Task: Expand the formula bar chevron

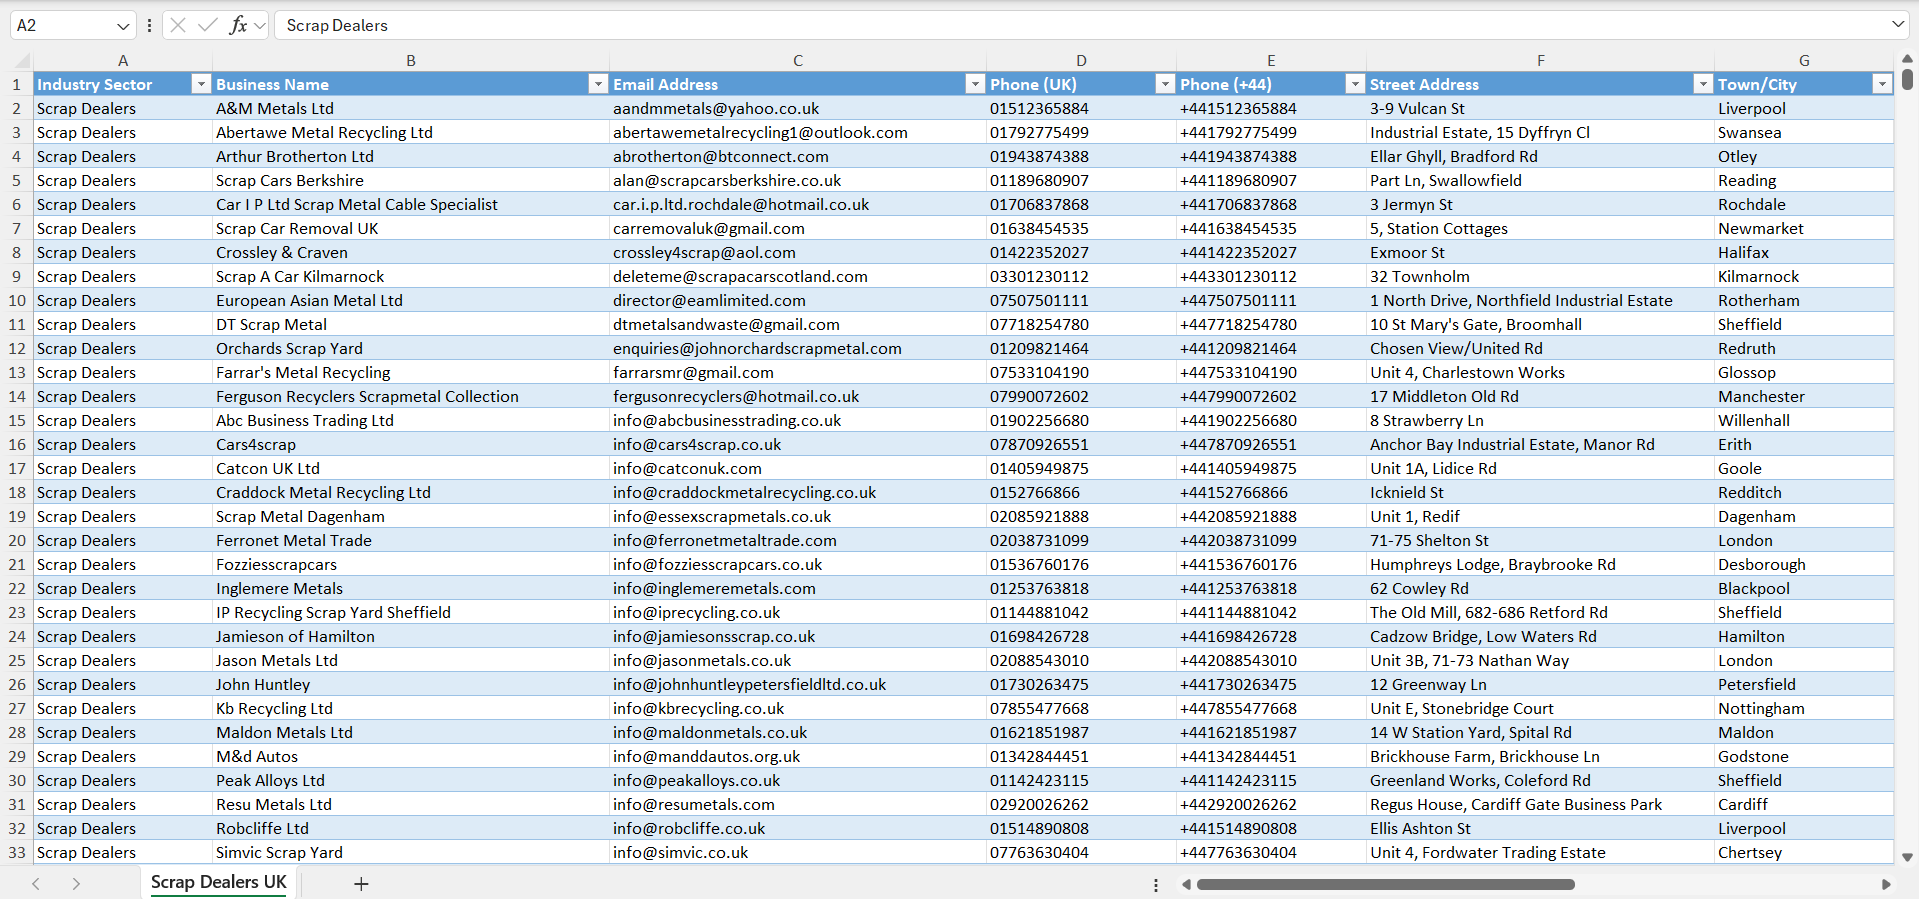Action: (1897, 24)
